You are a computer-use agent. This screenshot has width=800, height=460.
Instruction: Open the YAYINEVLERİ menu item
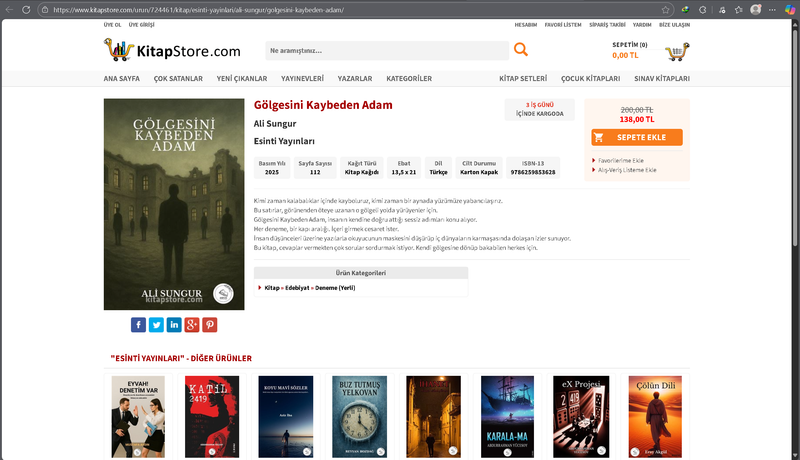coord(302,79)
